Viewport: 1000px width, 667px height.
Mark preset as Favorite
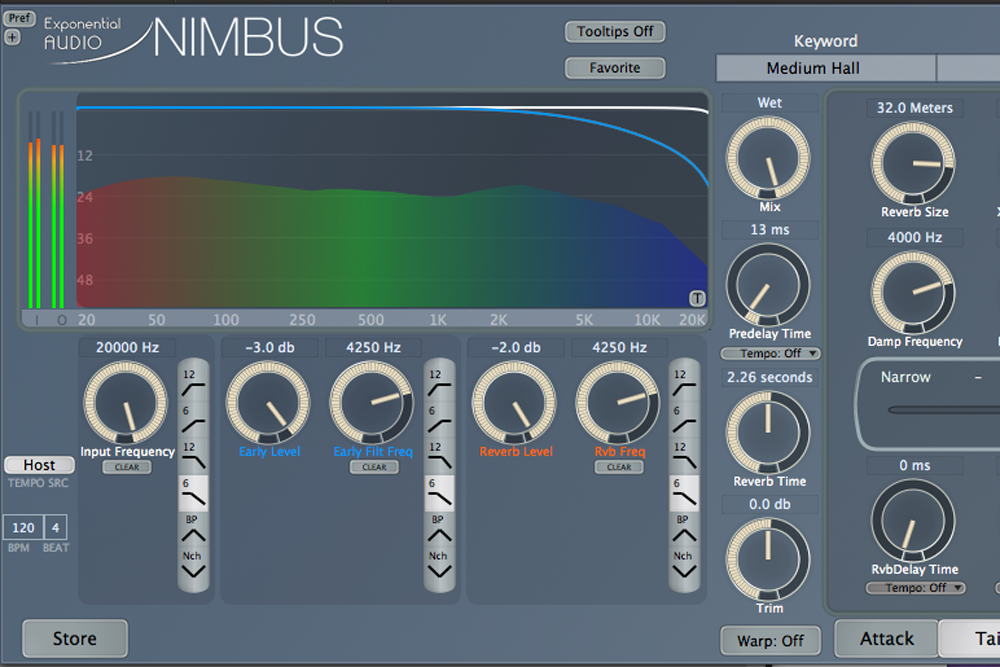615,68
